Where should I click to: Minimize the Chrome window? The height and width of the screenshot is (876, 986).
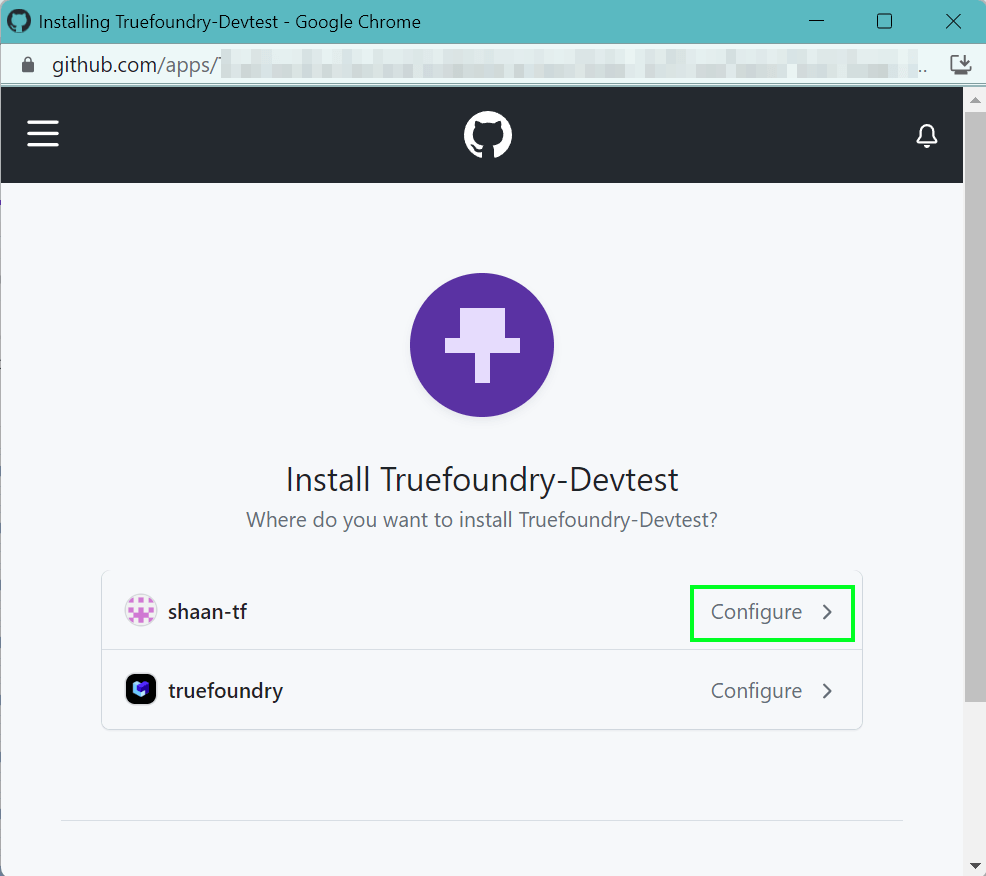pyautogui.click(x=816, y=21)
